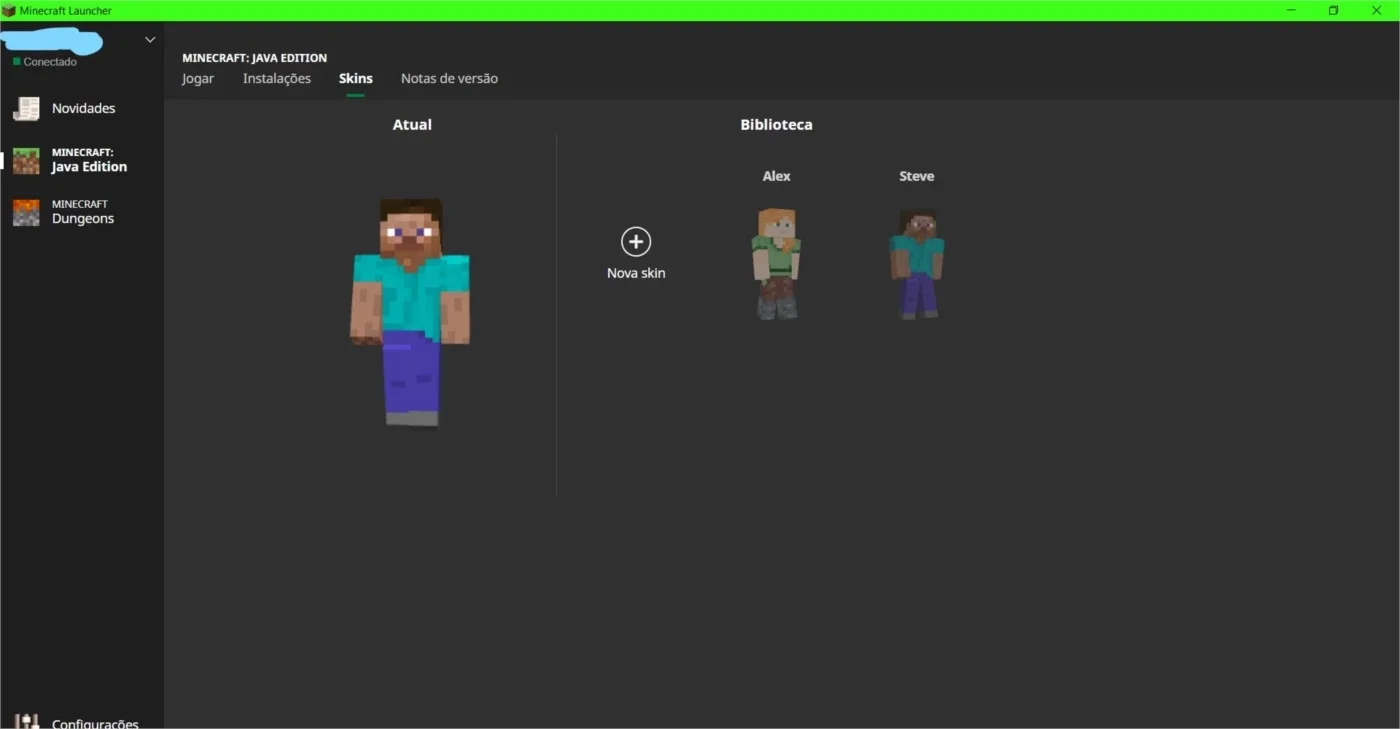Open the Configurações sliders icon

pyautogui.click(x=27, y=721)
